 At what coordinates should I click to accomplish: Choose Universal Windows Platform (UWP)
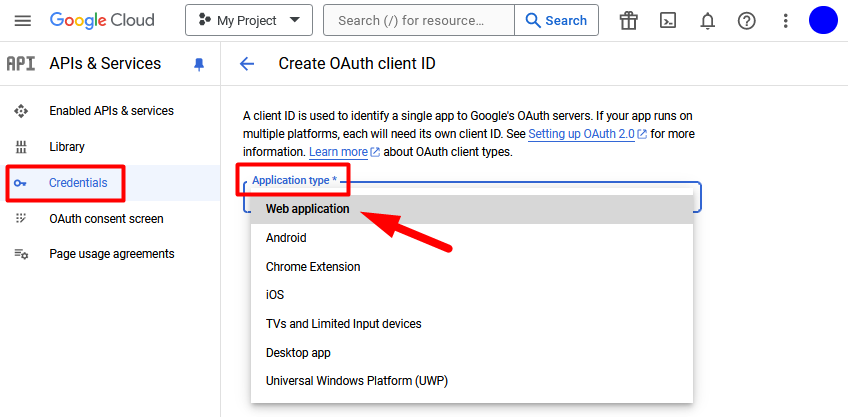[472, 381]
